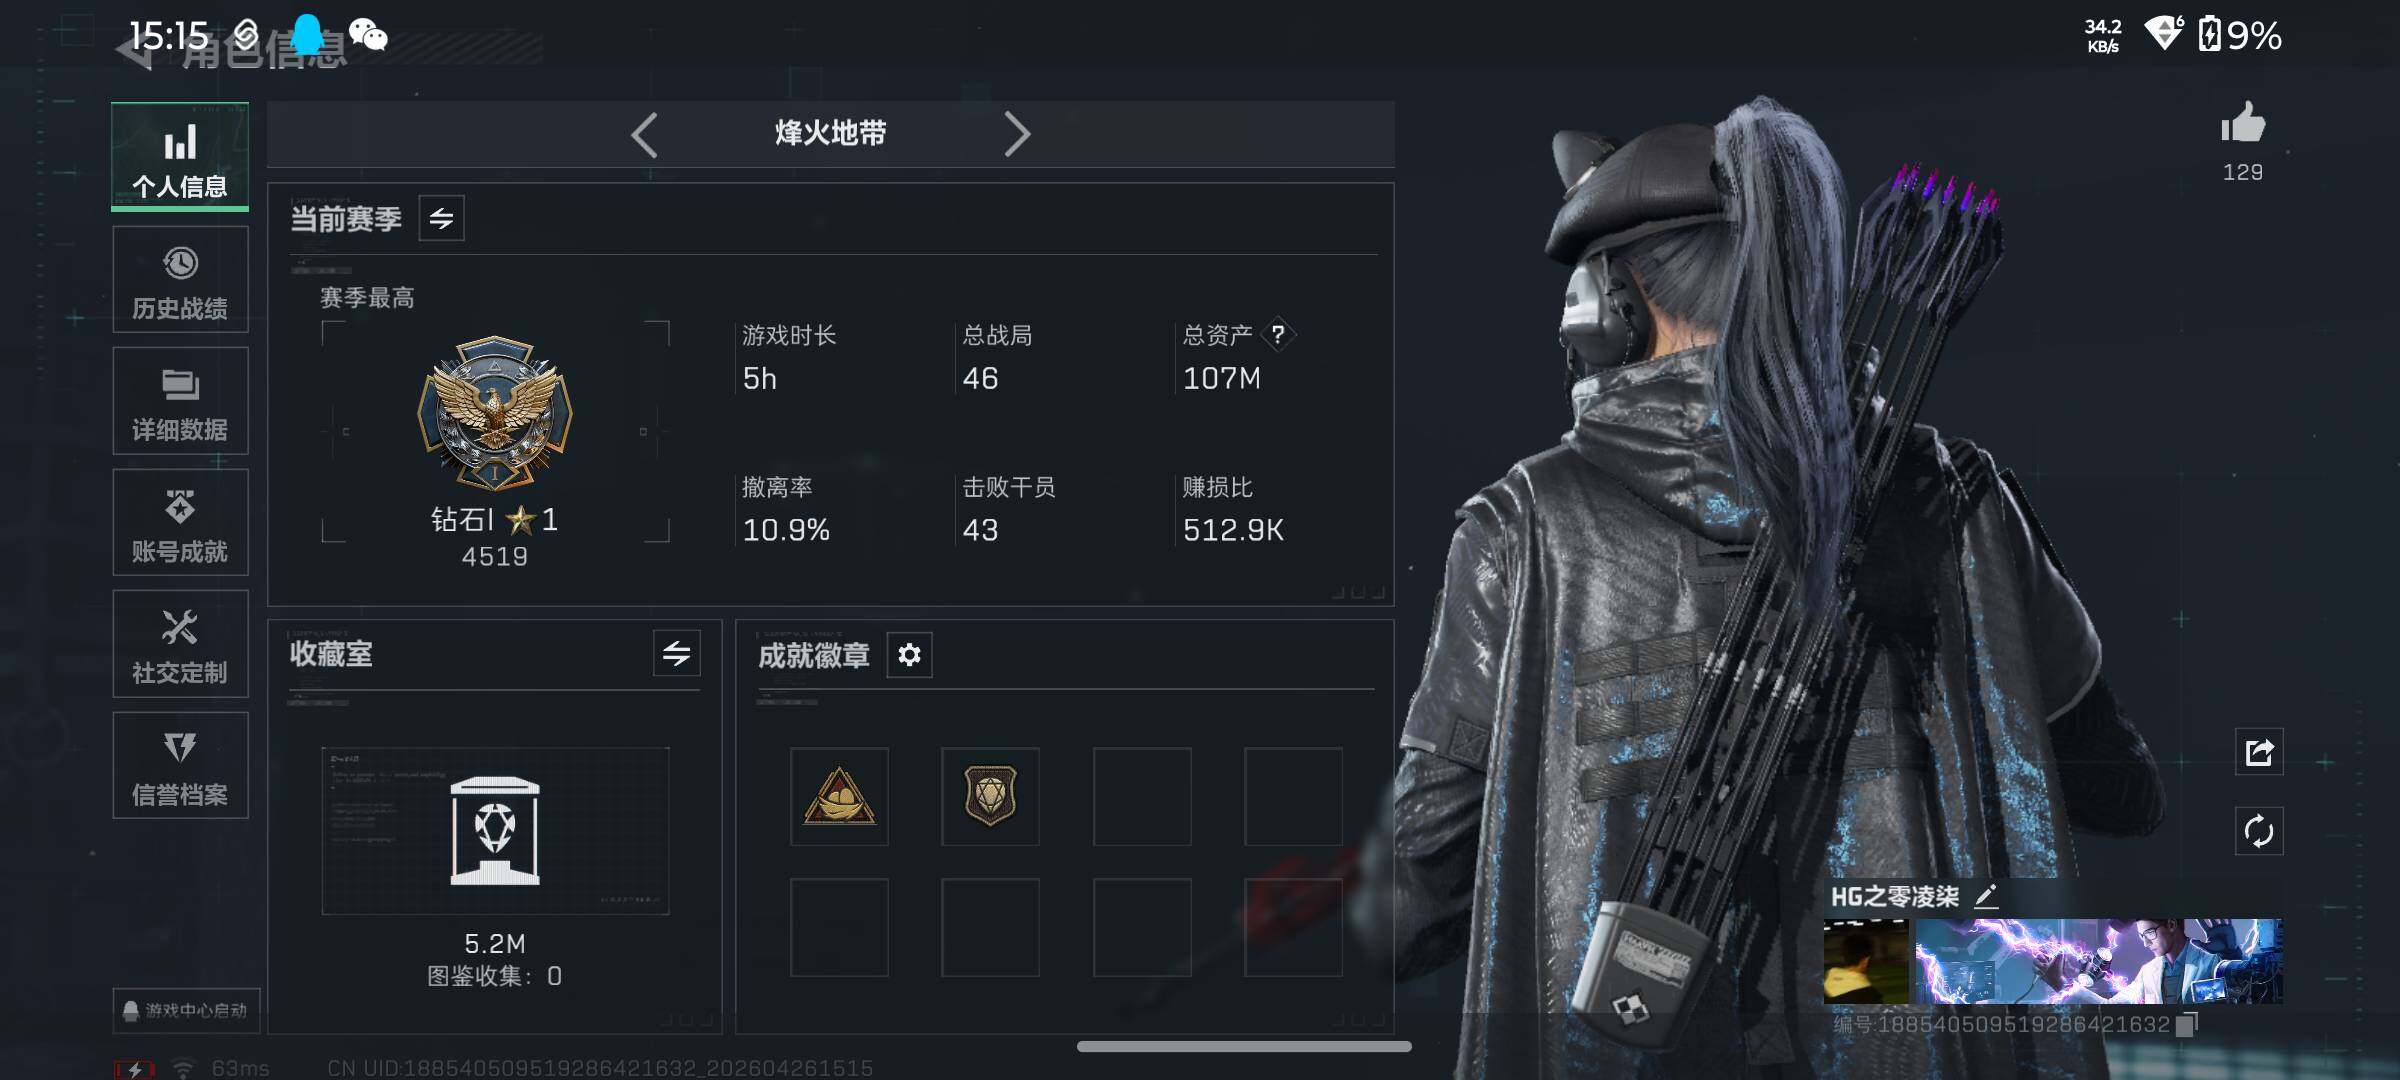
Task: Click the 游戏中心启动 button
Action: (187, 1010)
